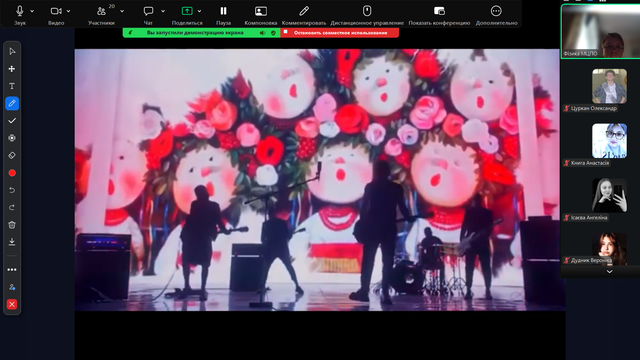Click the Цуркан Олександр name label
This screenshot has height=360, width=640.
[593, 108]
